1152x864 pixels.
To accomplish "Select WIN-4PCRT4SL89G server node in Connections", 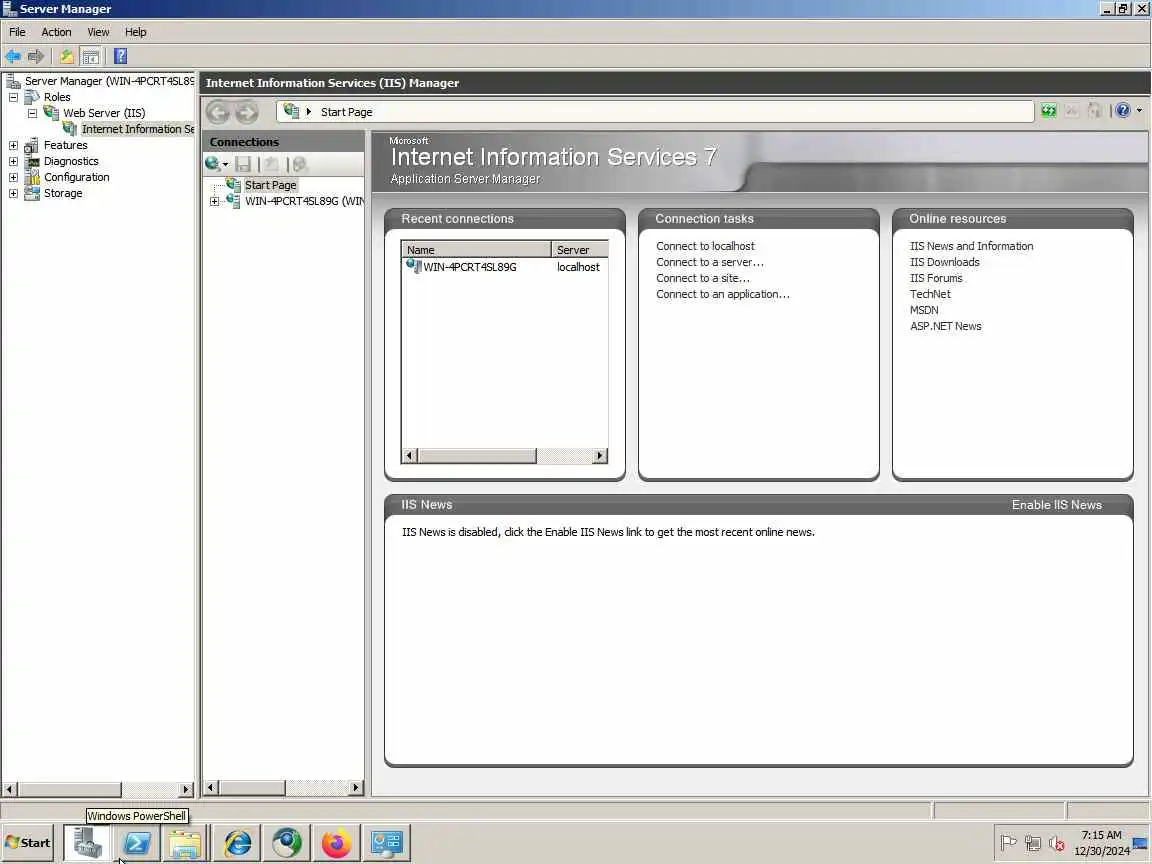I will click(304, 201).
